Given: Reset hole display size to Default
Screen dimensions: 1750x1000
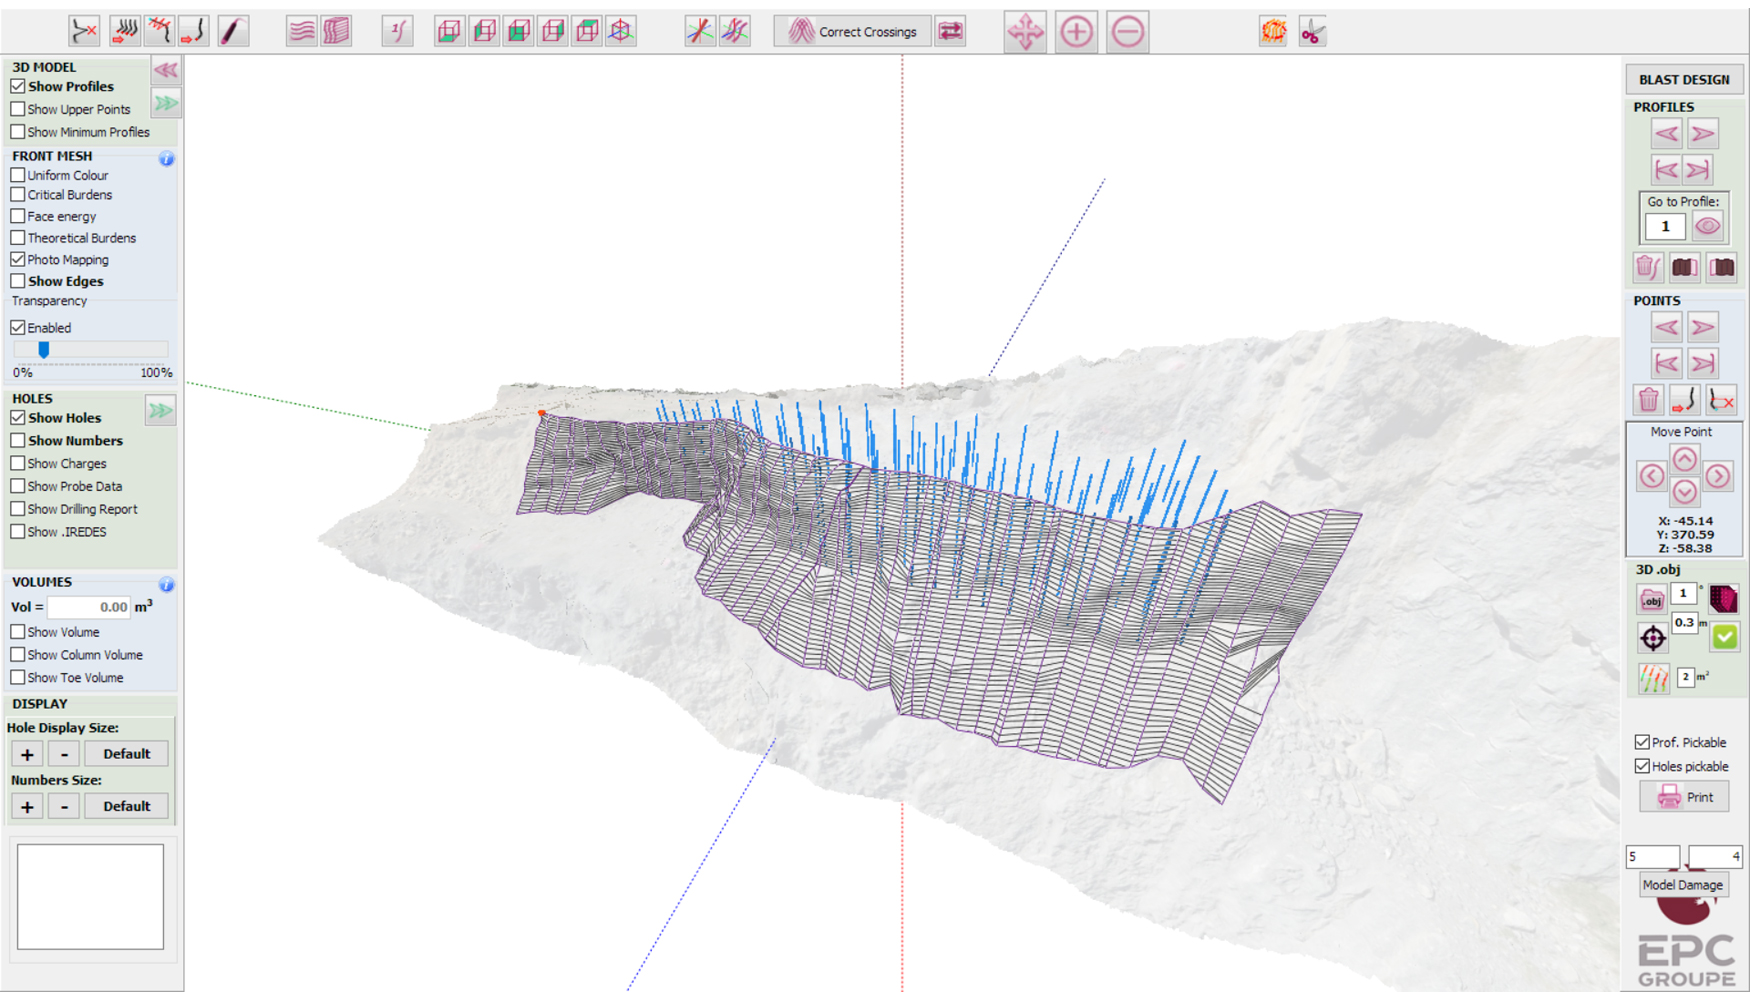Looking at the screenshot, I should click(126, 754).
